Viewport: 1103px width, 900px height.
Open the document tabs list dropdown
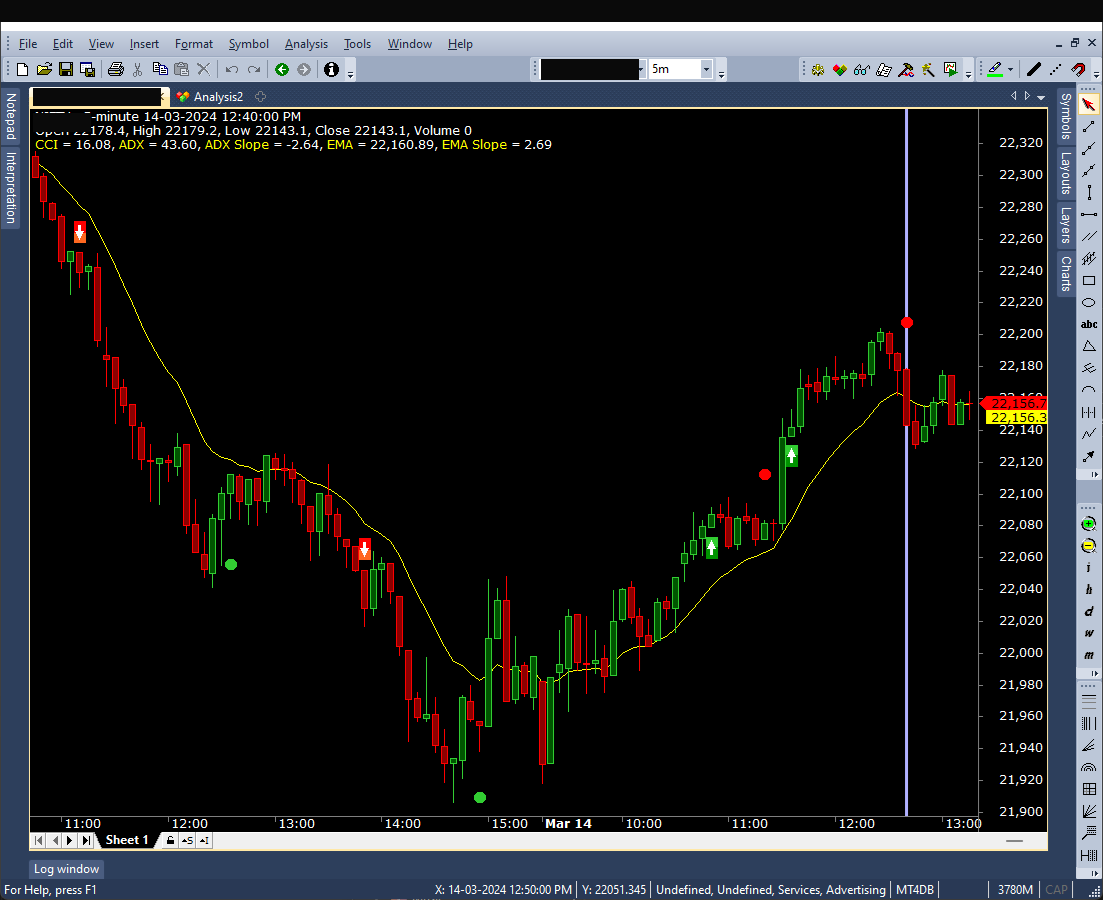(x=1042, y=97)
